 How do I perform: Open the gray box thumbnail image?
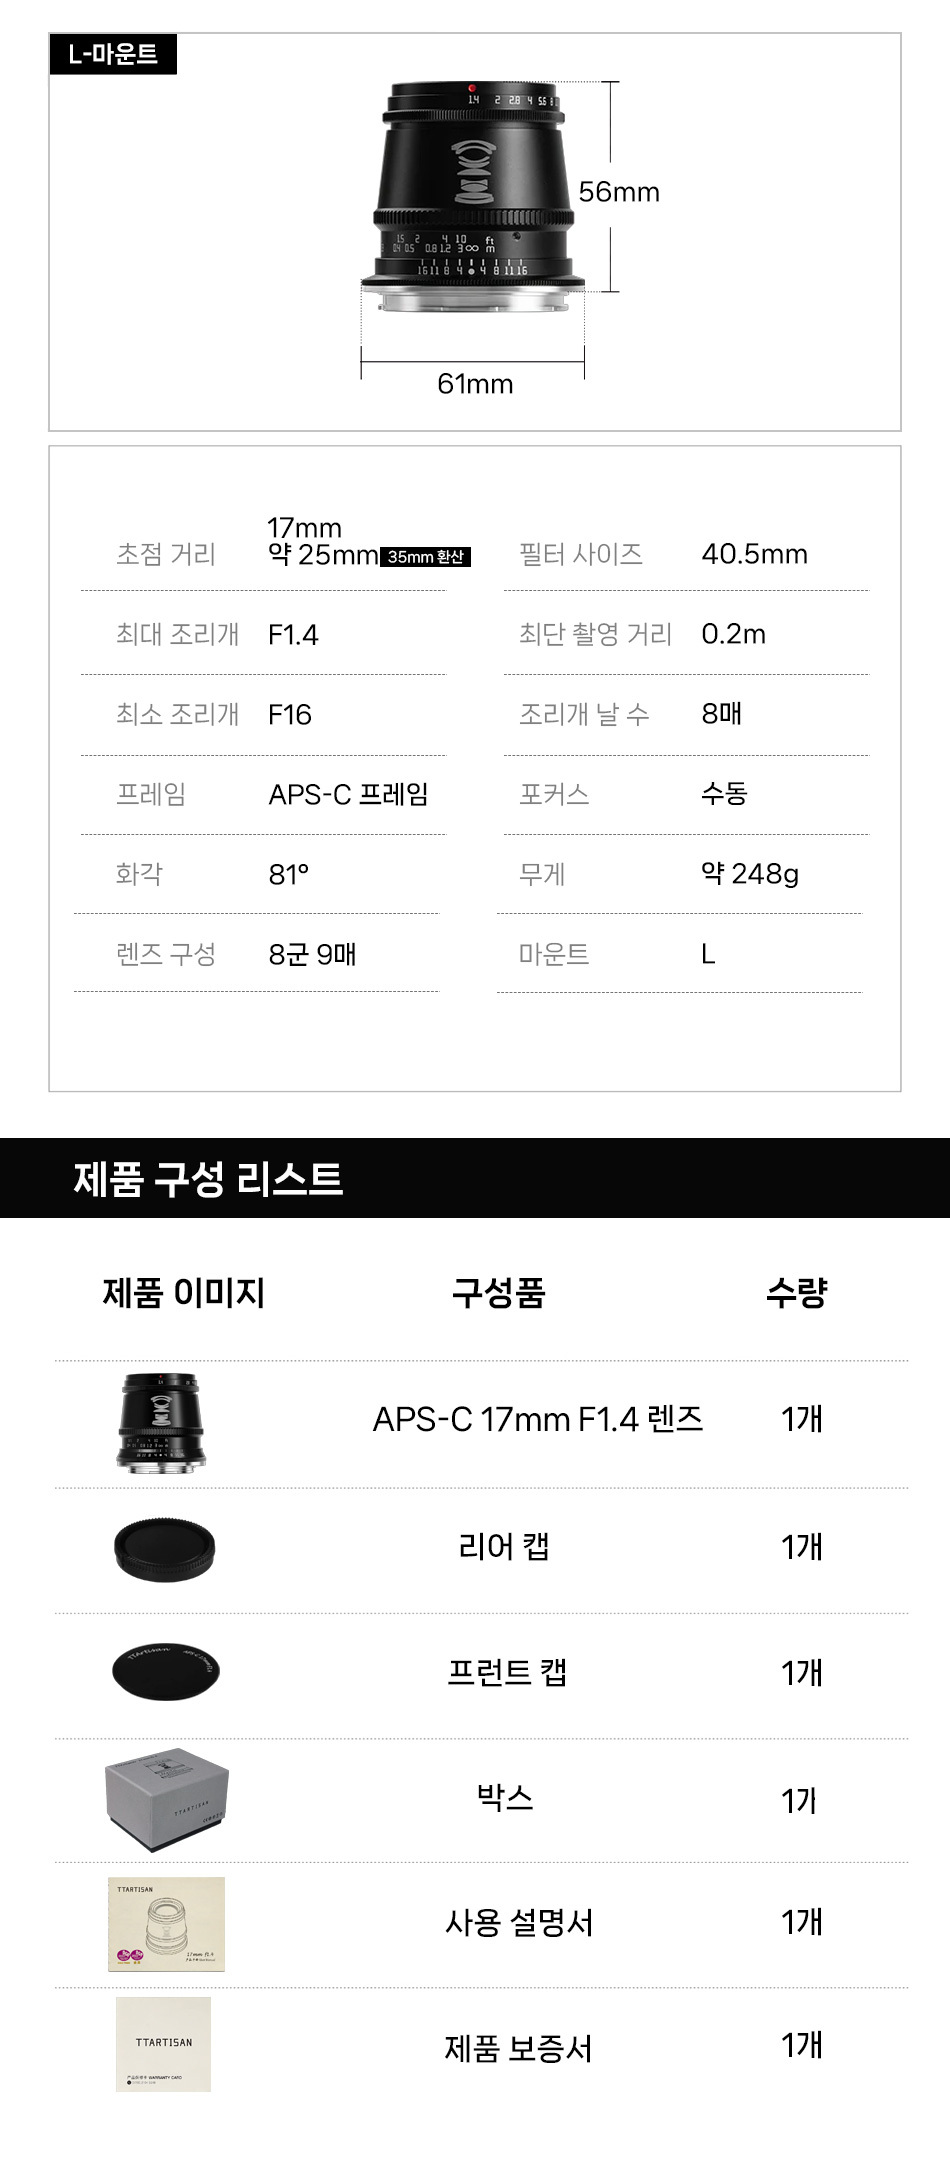click(167, 1799)
